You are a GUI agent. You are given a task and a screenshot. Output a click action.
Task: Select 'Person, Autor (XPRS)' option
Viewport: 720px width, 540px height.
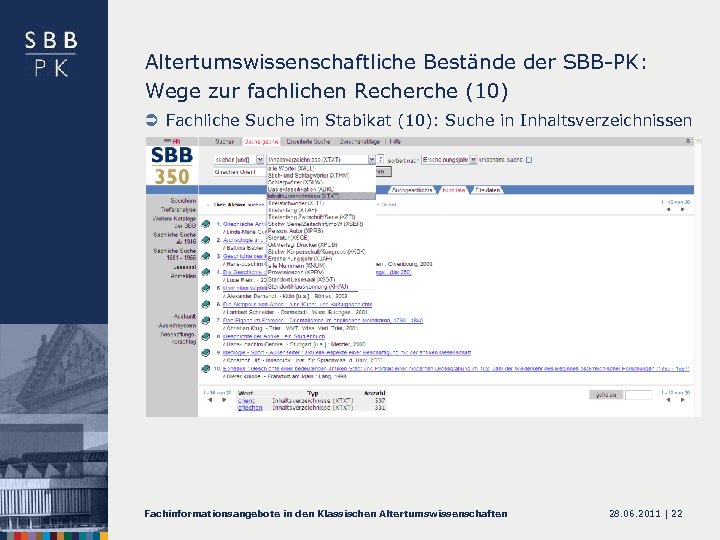point(295,231)
